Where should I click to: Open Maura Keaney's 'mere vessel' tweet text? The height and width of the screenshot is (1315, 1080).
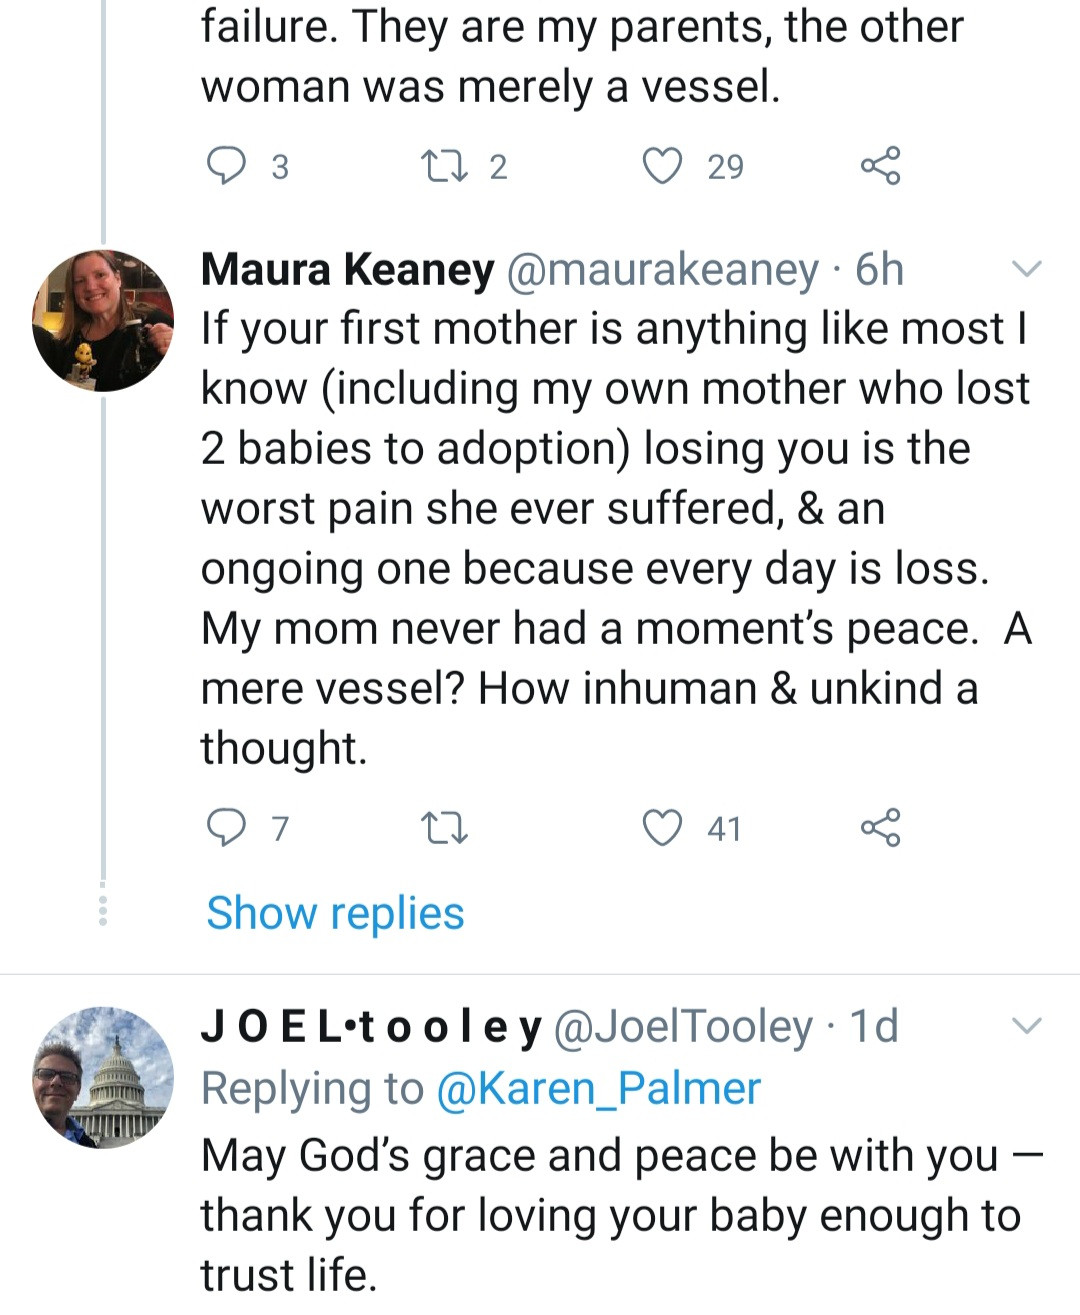pos(600,538)
